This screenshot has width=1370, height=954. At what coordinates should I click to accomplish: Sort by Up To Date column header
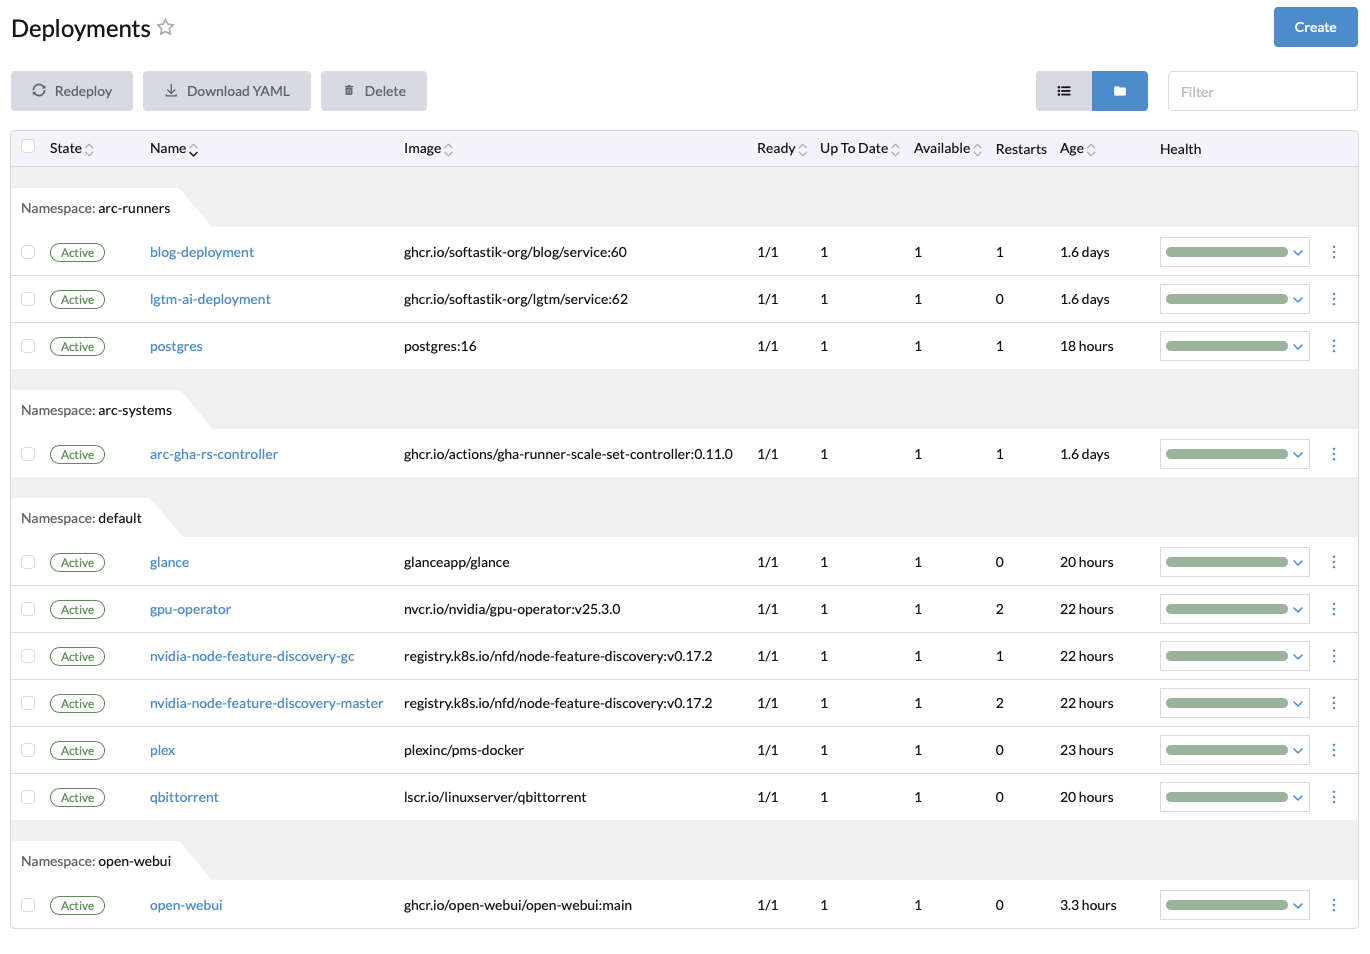tap(860, 148)
